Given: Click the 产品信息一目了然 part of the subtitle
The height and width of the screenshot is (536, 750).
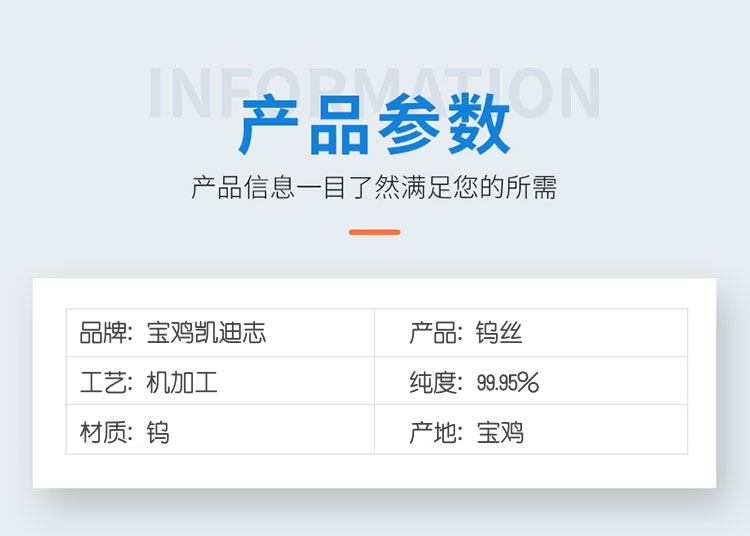Looking at the screenshot, I should [x=281, y=188].
